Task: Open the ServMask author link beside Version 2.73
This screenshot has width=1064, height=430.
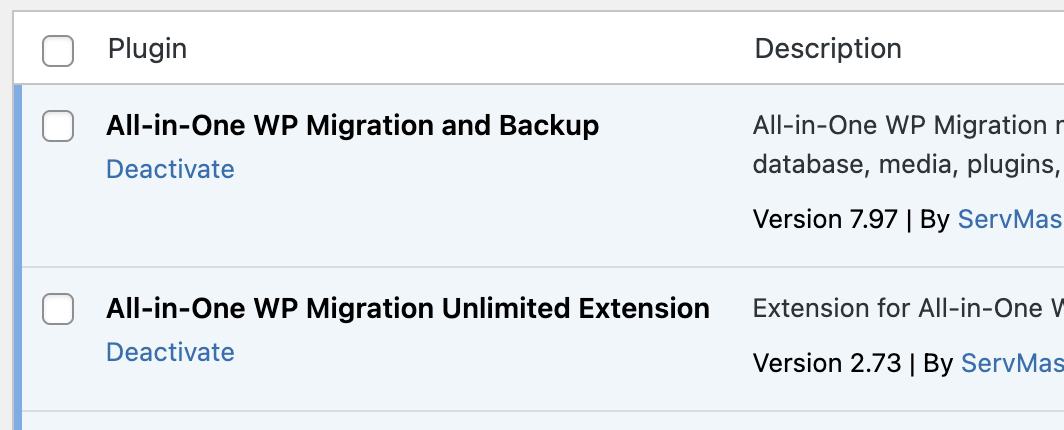Action: pos(1011,362)
